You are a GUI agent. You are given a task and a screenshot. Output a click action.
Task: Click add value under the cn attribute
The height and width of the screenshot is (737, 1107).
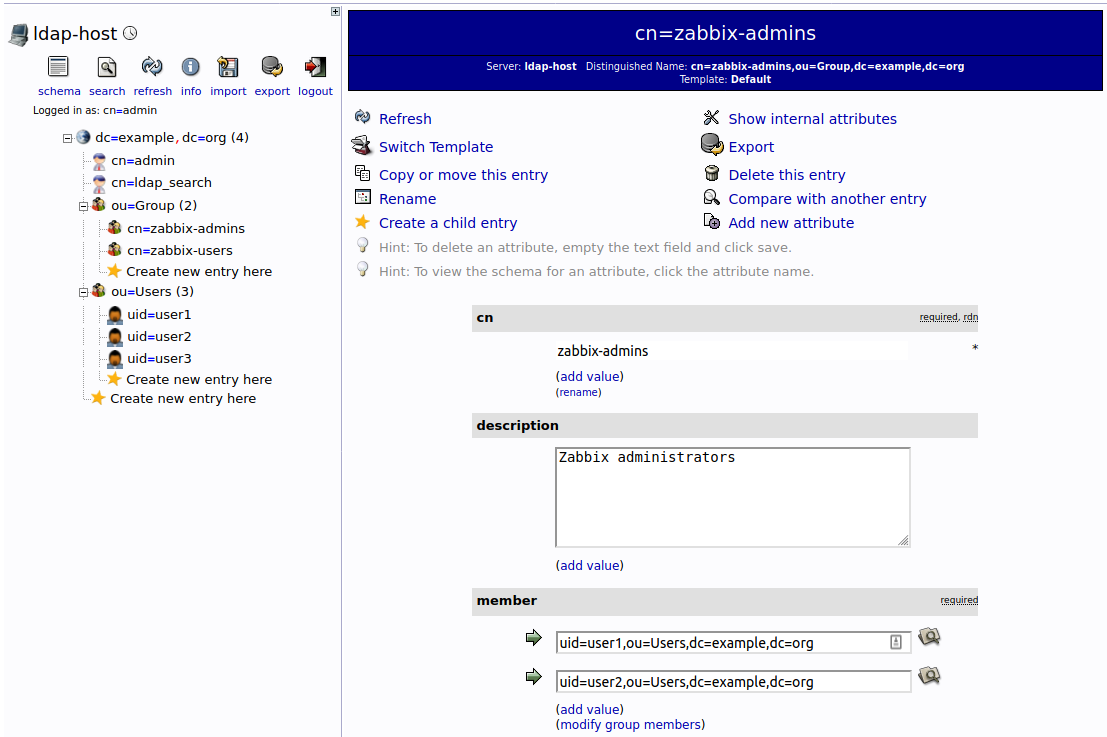(590, 376)
